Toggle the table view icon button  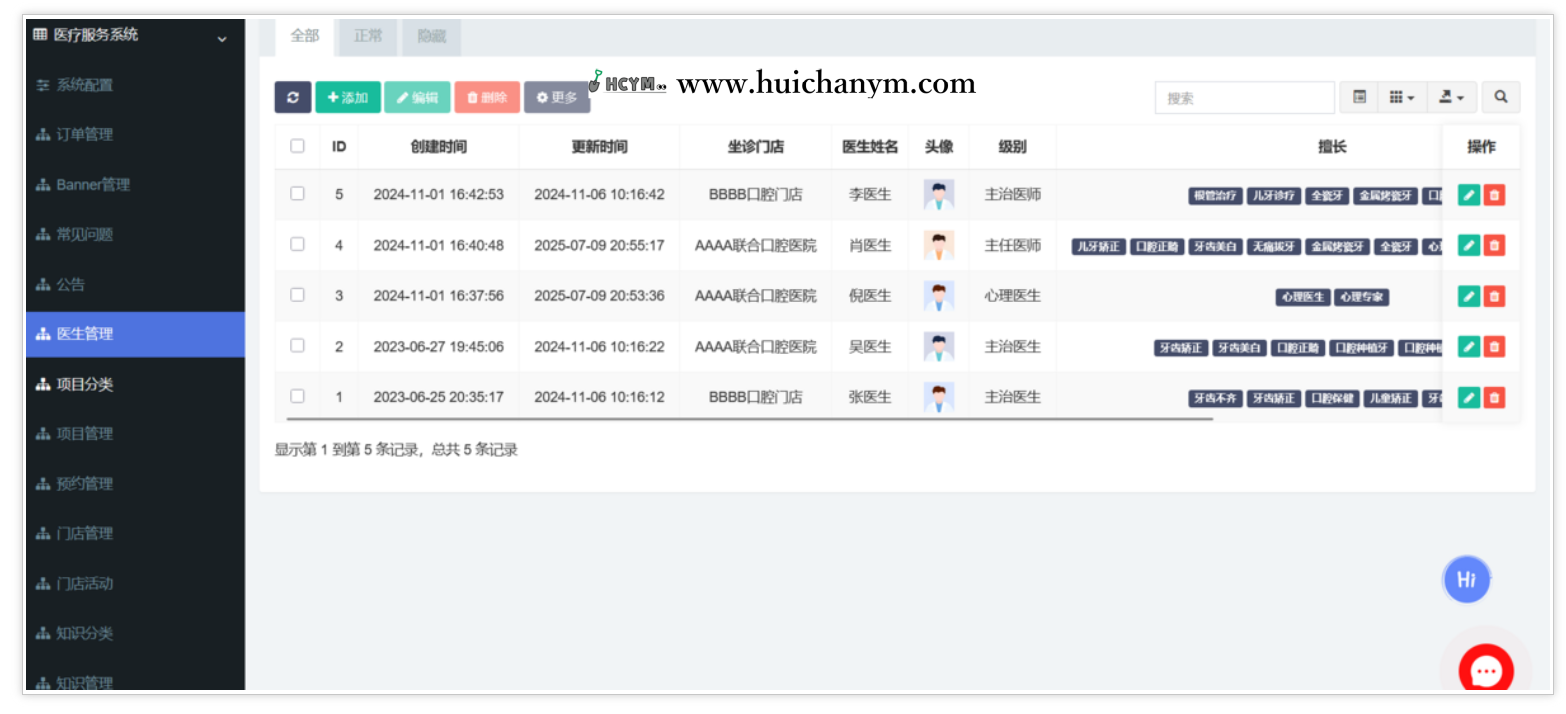(x=1359, y=97)
